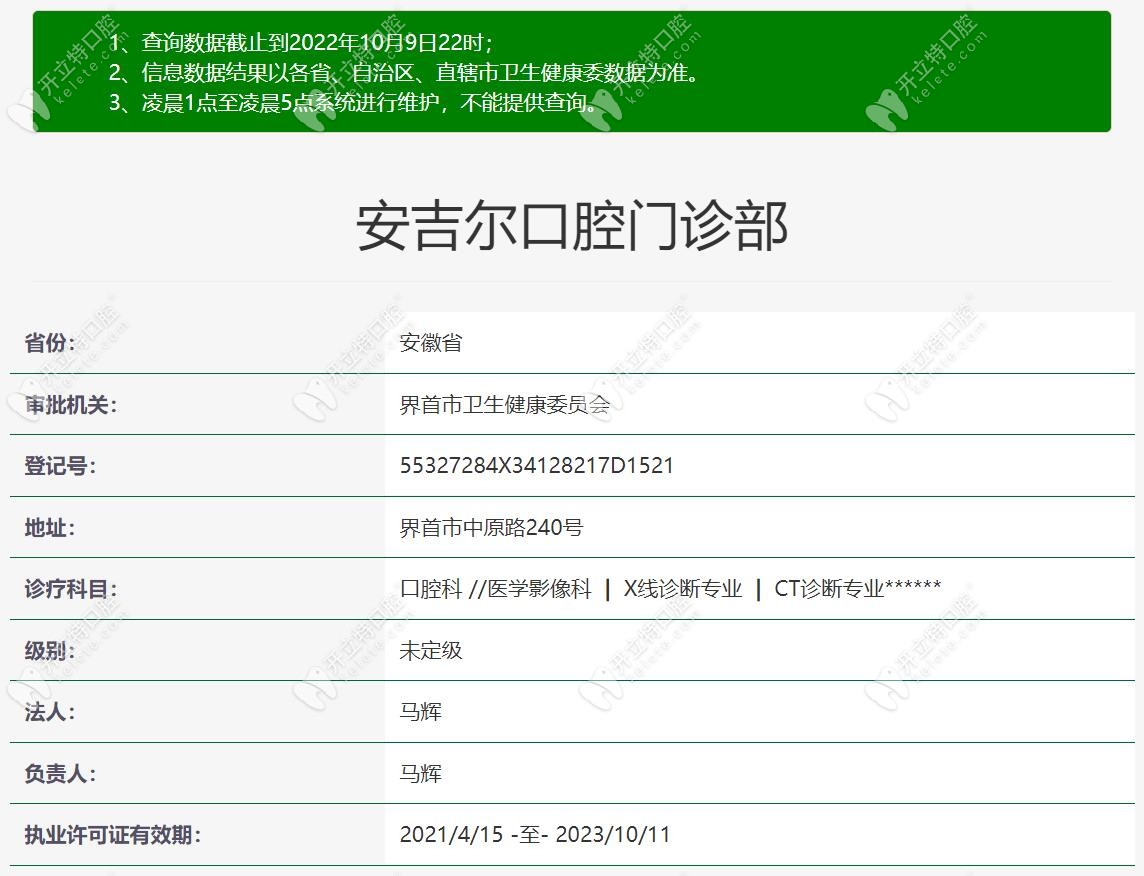1144x876 pixels.
Task: Click registration number 55327284X34128217D1521
Action: pos(536,465)
